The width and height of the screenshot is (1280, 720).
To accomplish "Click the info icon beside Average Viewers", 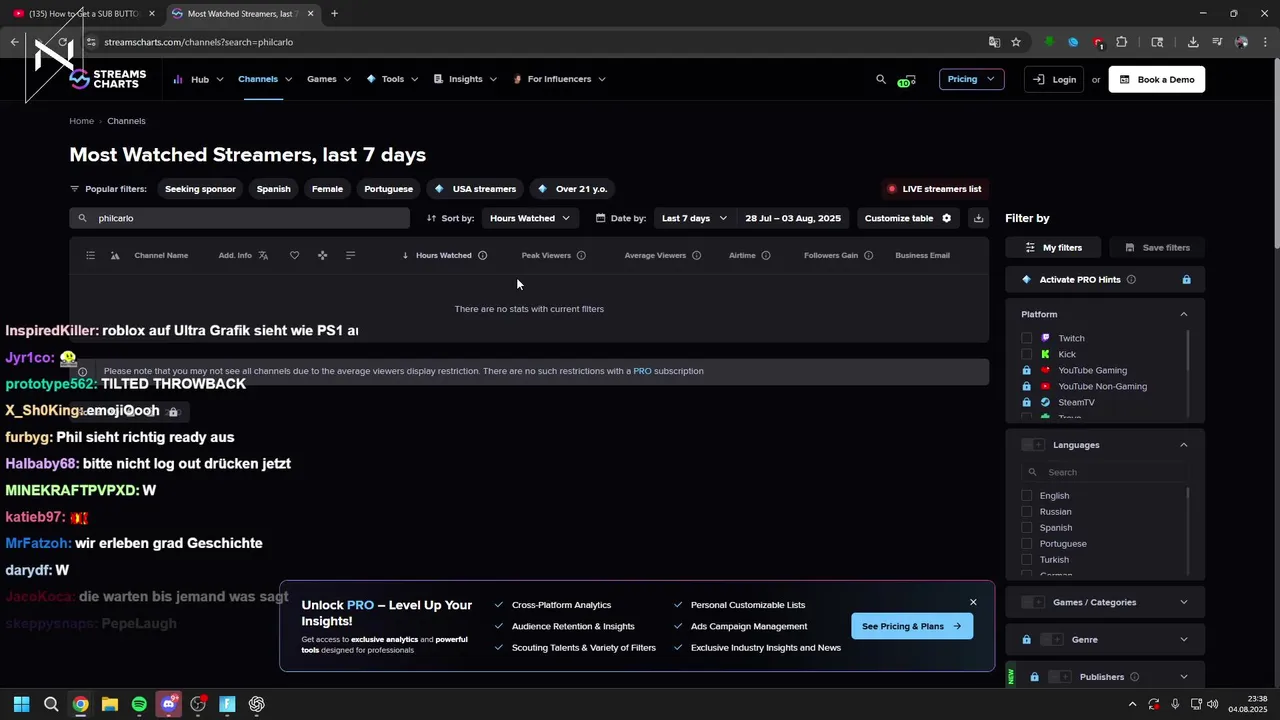I will [x=696, y=255].
